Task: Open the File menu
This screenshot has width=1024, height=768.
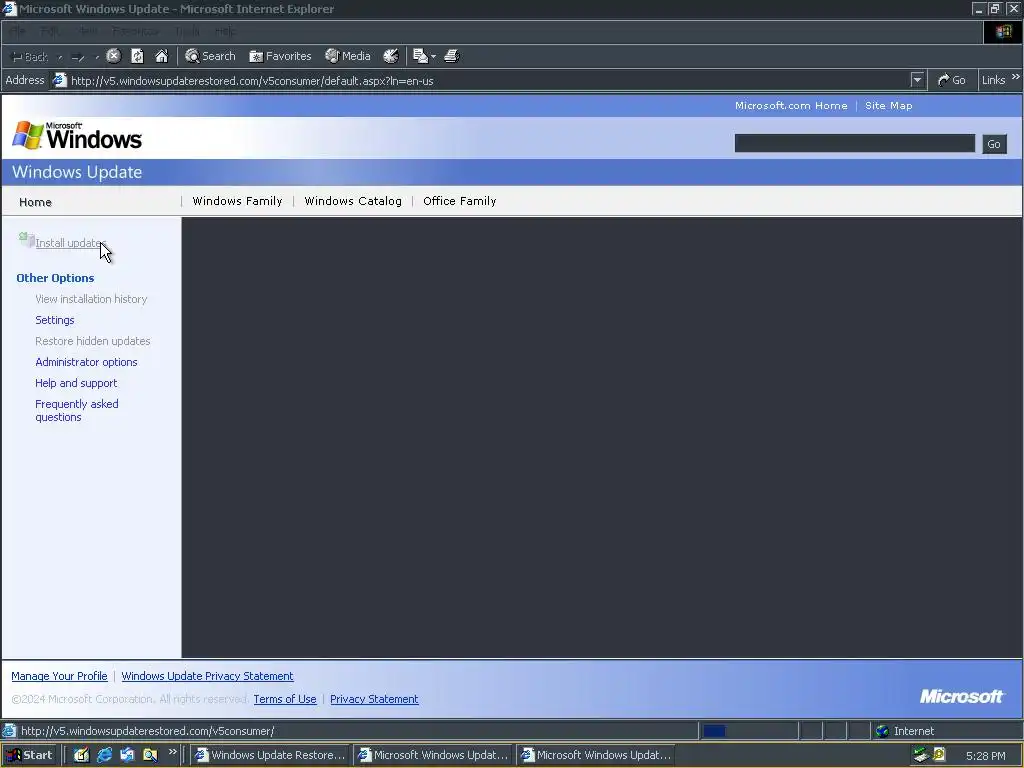Action: (17, 31)
